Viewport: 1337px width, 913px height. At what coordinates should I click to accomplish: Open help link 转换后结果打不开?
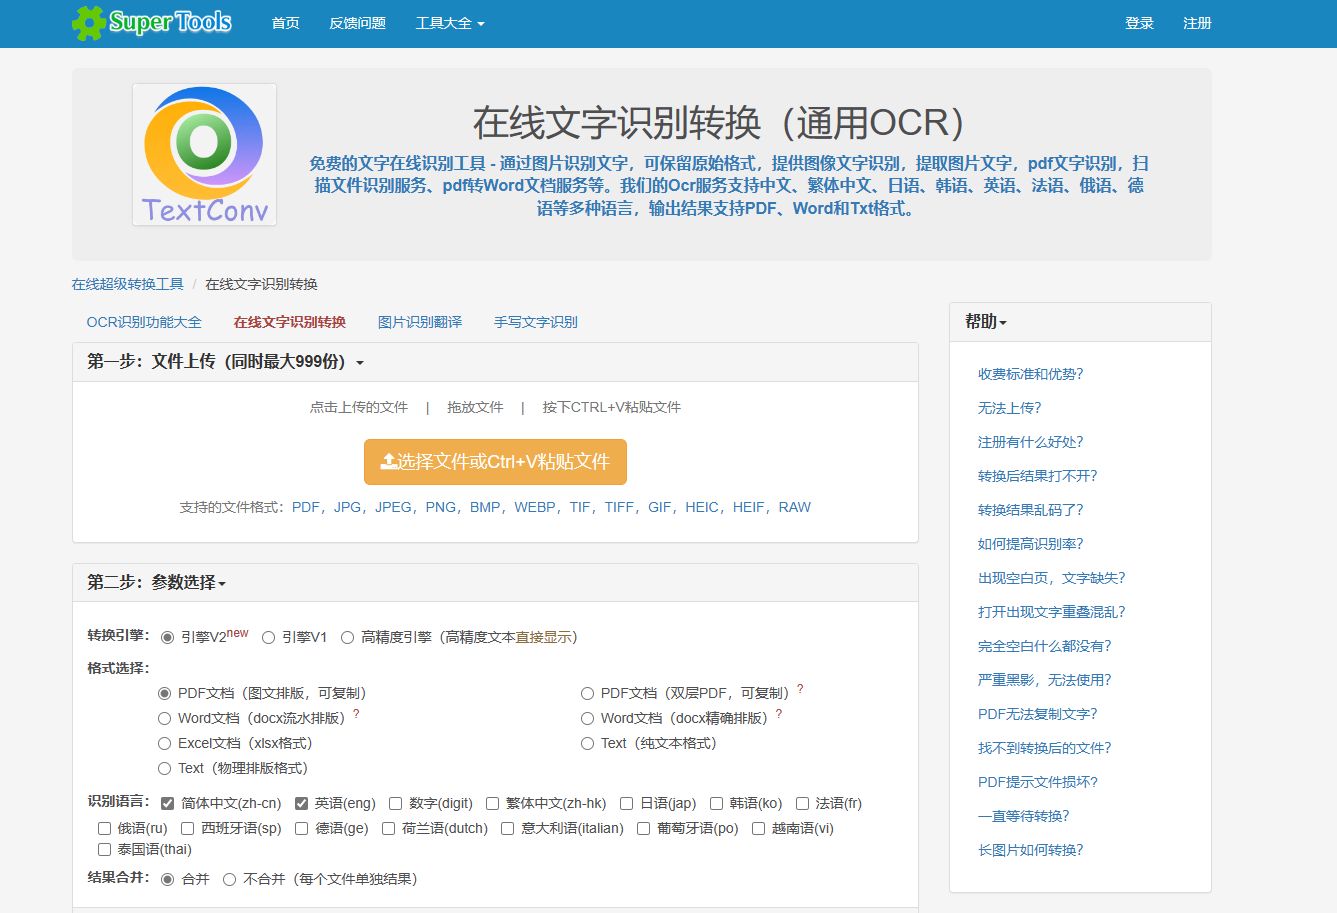click(x=1038, y=476)
